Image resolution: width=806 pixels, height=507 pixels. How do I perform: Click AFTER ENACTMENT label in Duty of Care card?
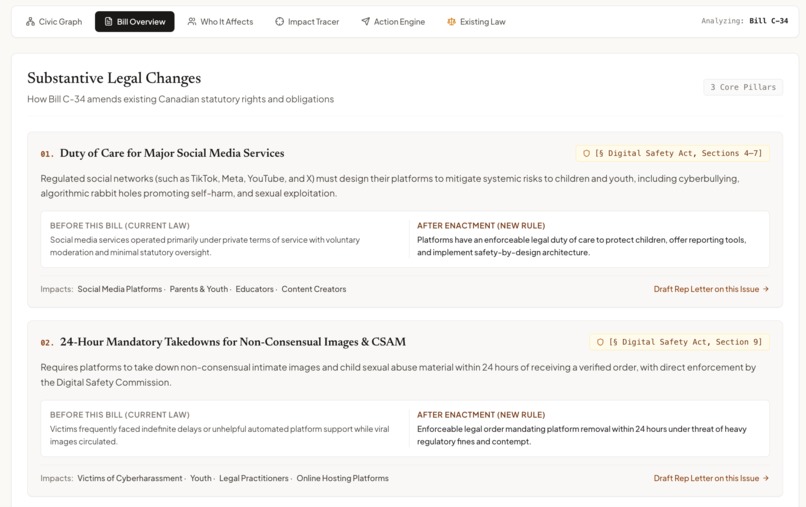(x=481, y=226)
